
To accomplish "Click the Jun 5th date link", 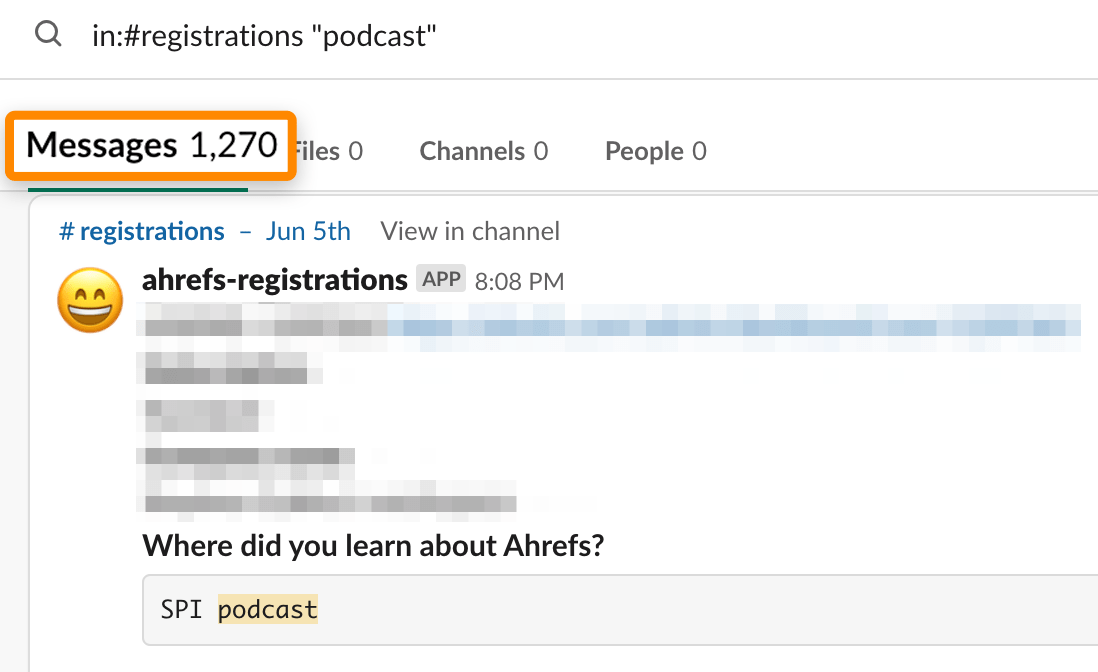I will [308, 231].
